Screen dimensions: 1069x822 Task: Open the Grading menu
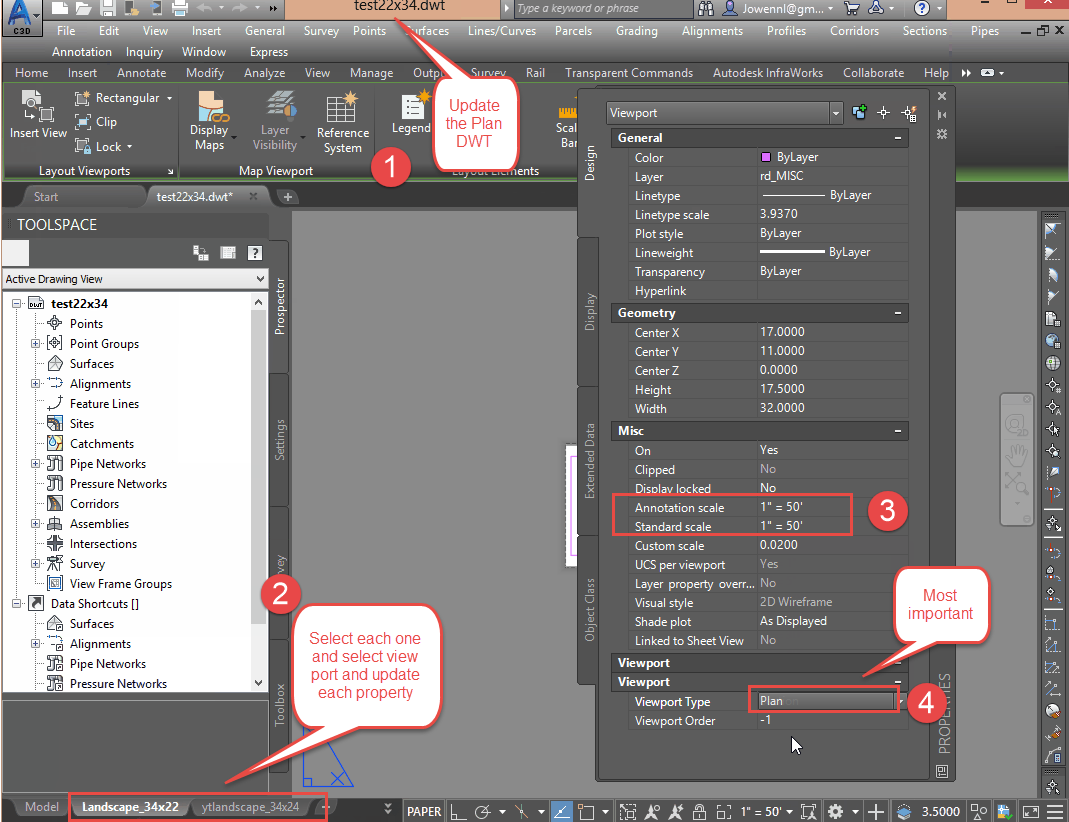(x=636, y=31)
